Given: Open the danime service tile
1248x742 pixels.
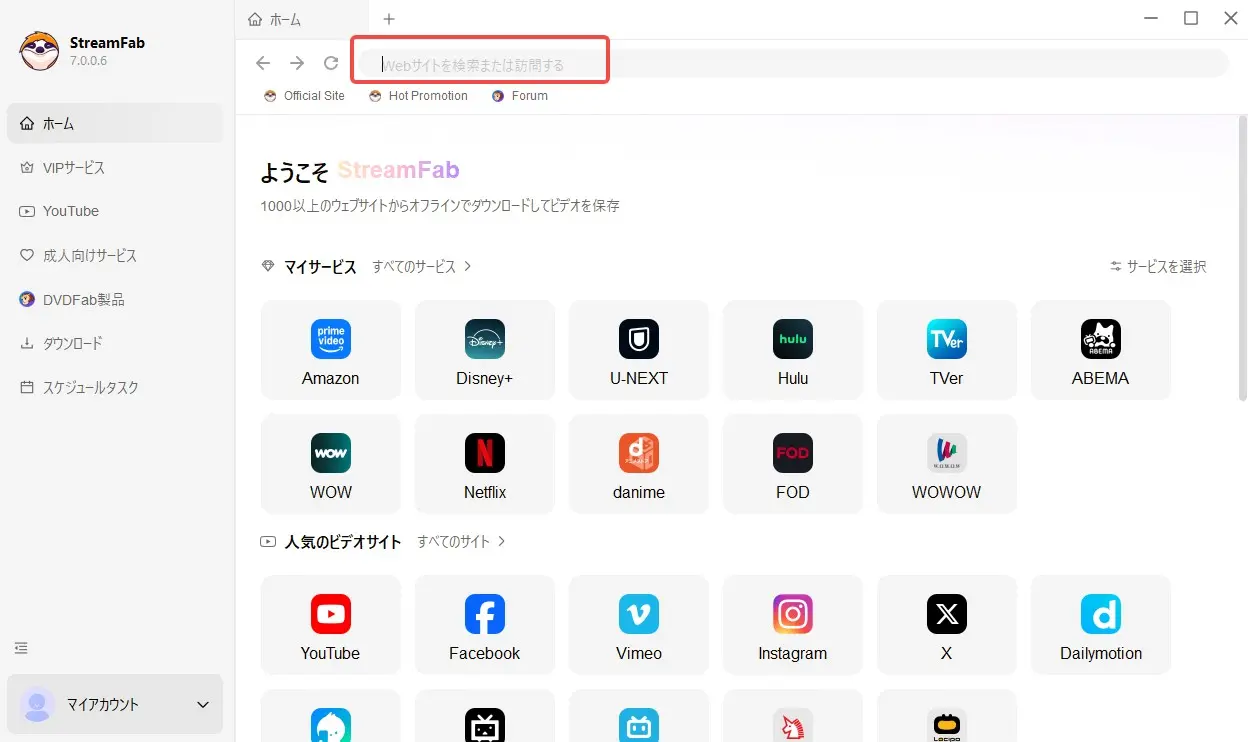Looking at the screenshot, I should click(638, 464).
